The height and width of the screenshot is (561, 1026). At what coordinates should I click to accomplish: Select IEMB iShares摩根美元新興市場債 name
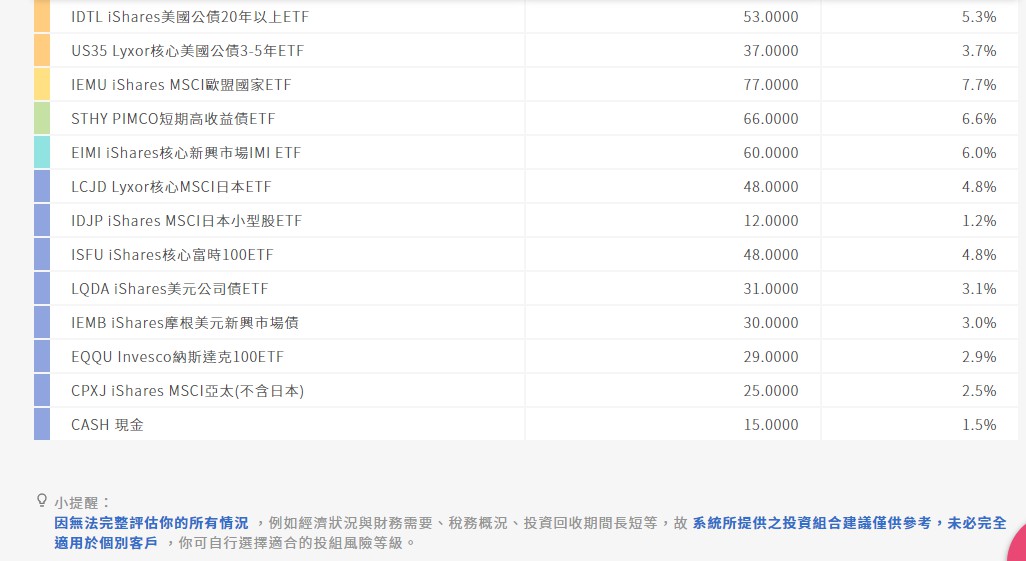(x=185, y=323)
